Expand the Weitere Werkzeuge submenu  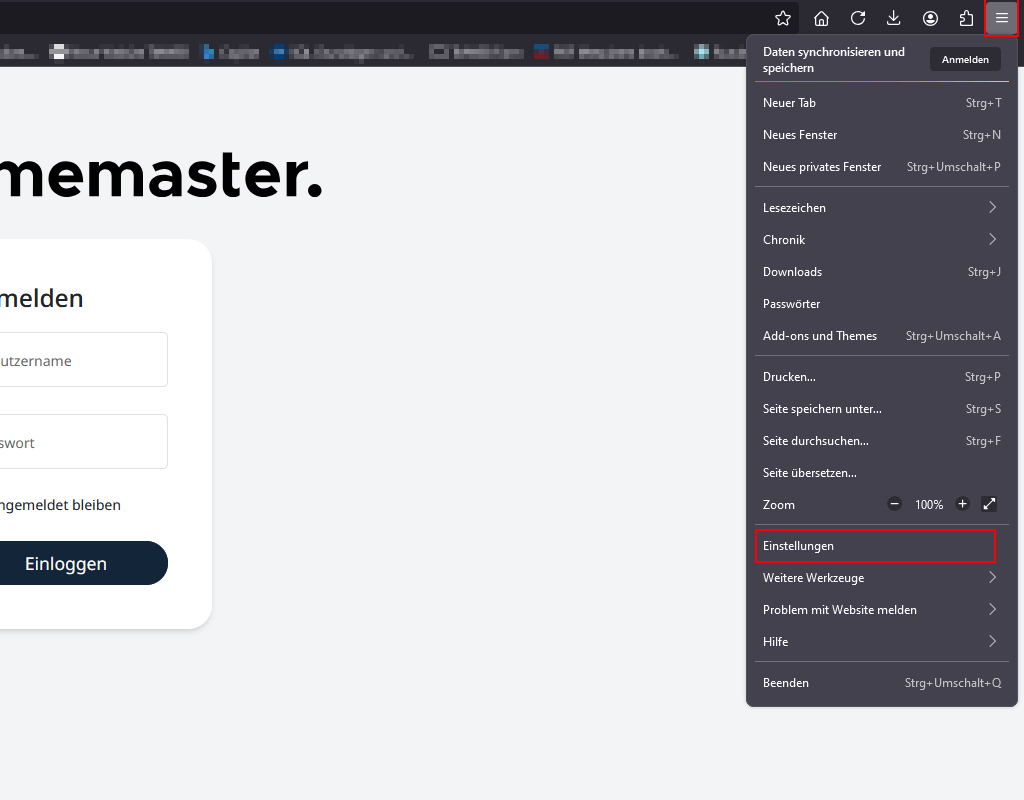tap(880, 577)
